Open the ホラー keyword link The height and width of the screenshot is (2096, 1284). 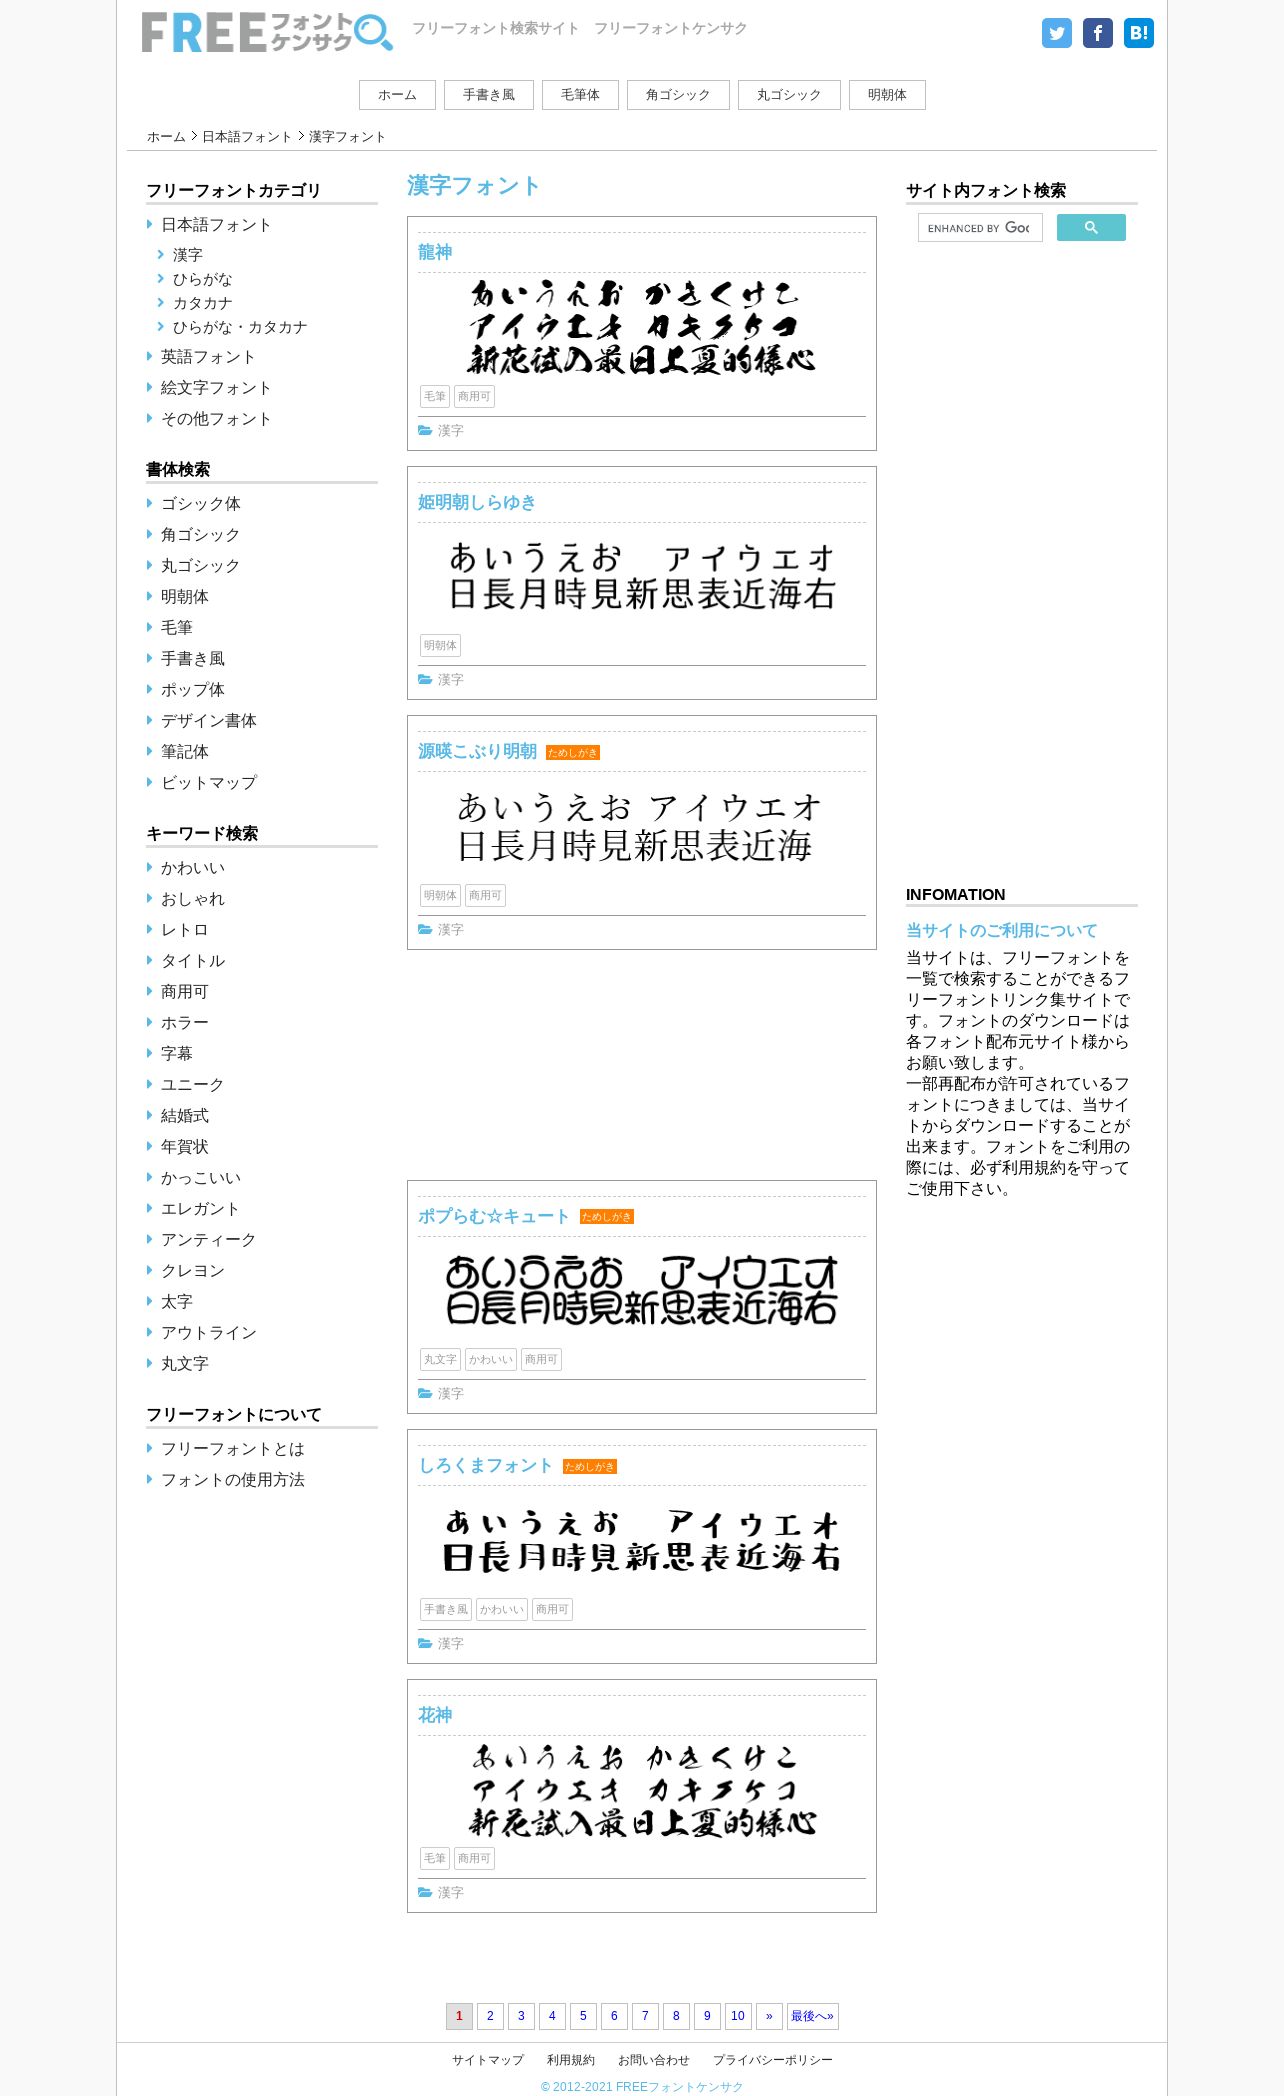point(185,1023)
